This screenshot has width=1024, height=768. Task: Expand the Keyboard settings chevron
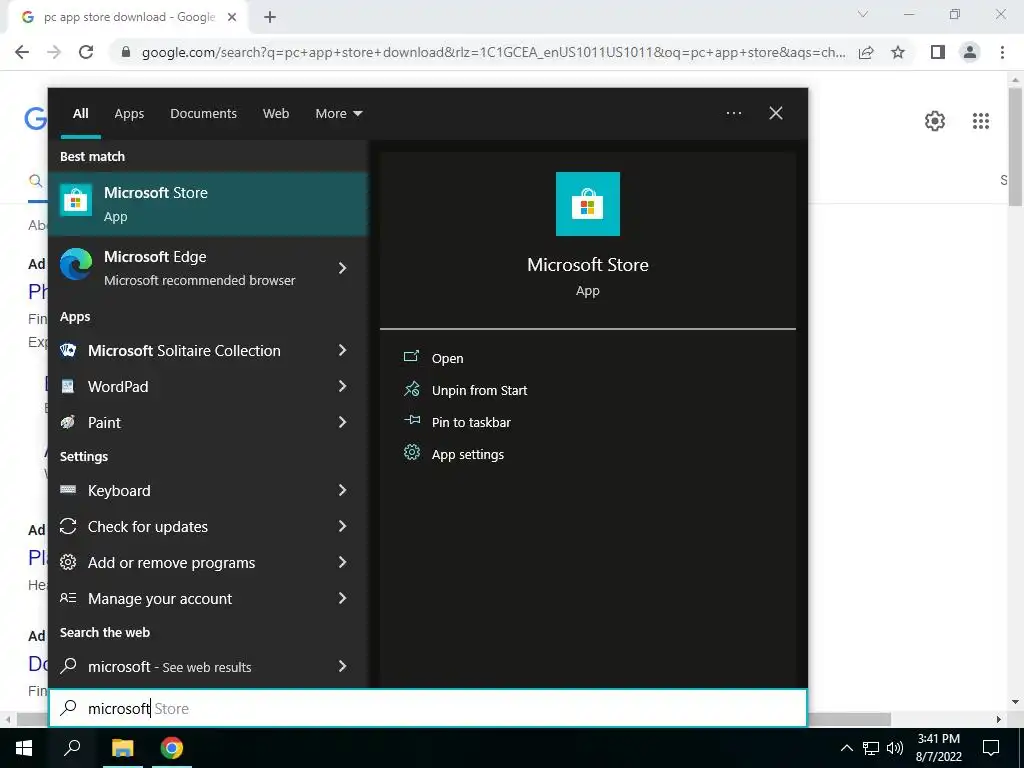click(x=342, y=490)
